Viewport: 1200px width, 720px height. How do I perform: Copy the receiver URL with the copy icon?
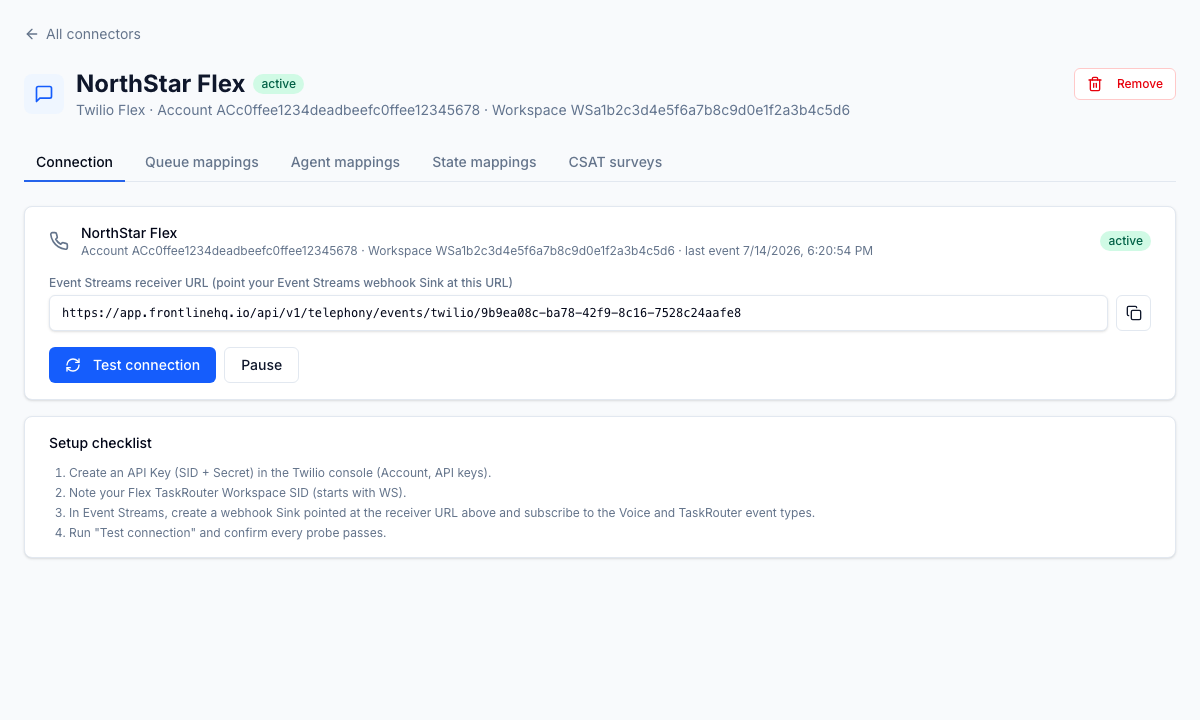pyautogui.click(x=1134, y=313)
